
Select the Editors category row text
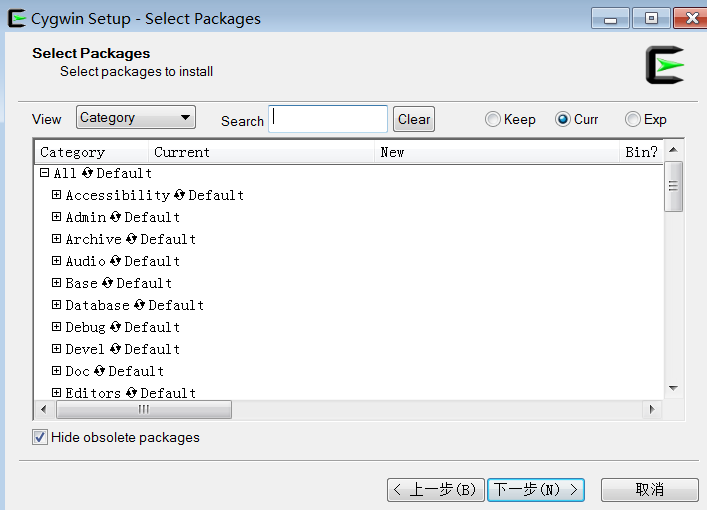point(93,393)
